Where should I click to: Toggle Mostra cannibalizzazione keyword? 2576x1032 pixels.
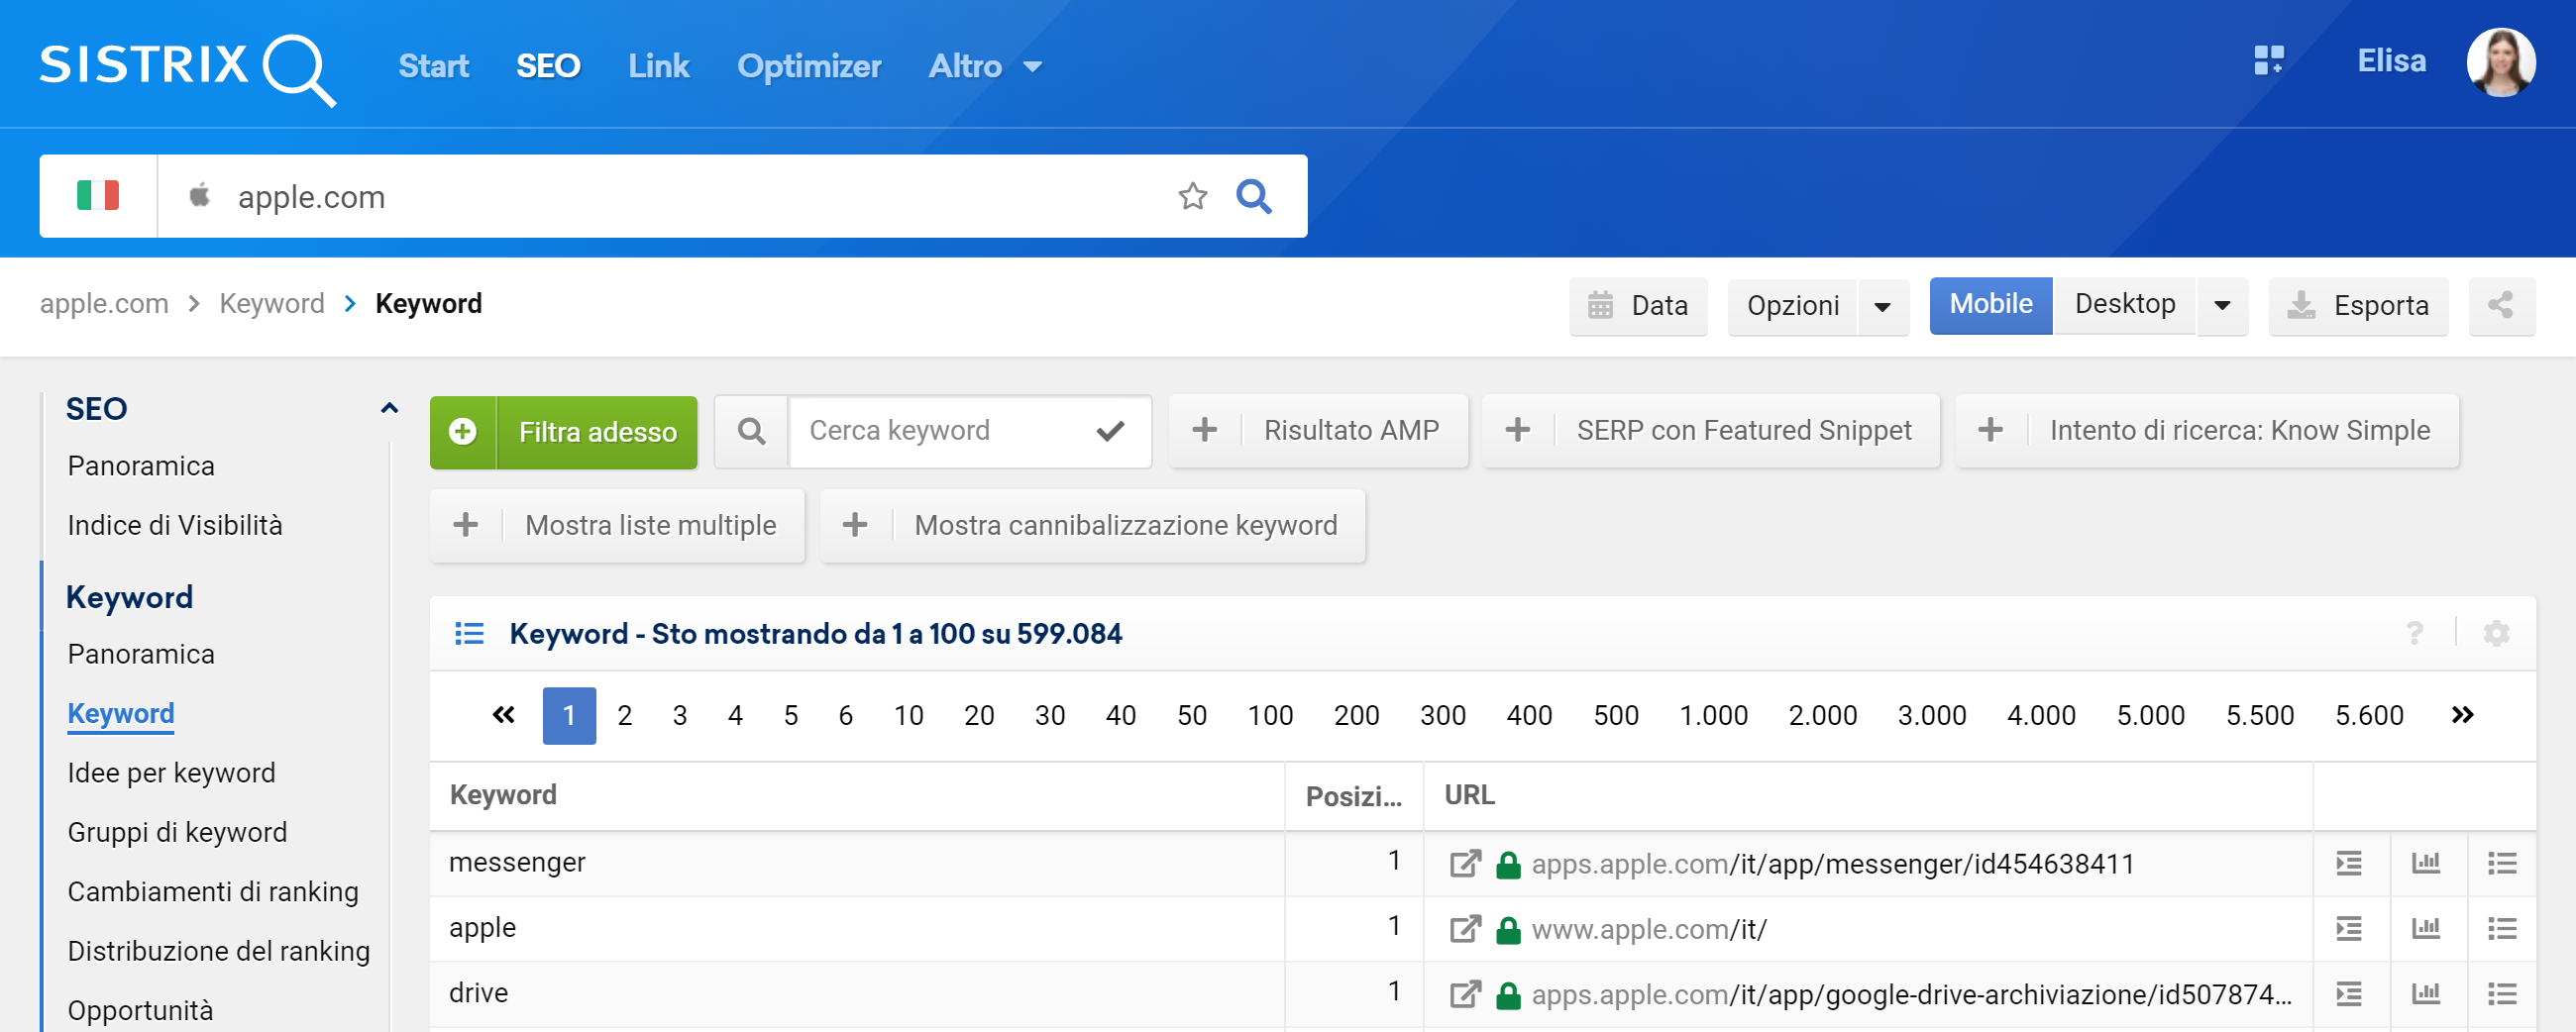pos(1092,526)
